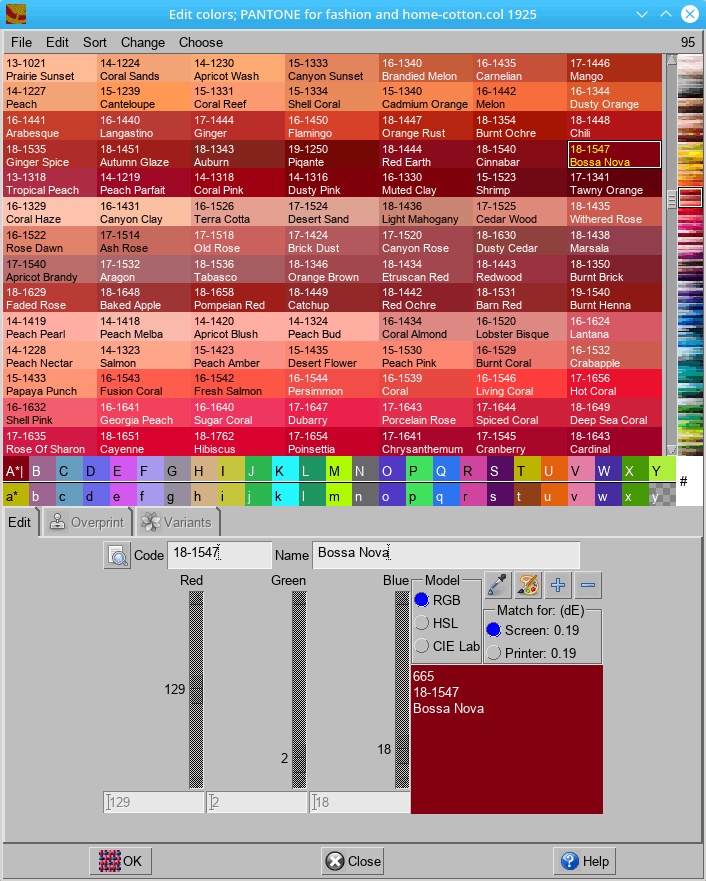
Task: Select the 17-1656 Hot Coral swatch
Action: tap(614, 384)
